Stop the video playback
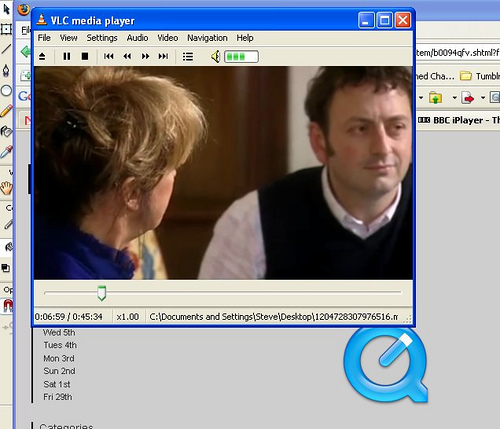 point(85,56)
